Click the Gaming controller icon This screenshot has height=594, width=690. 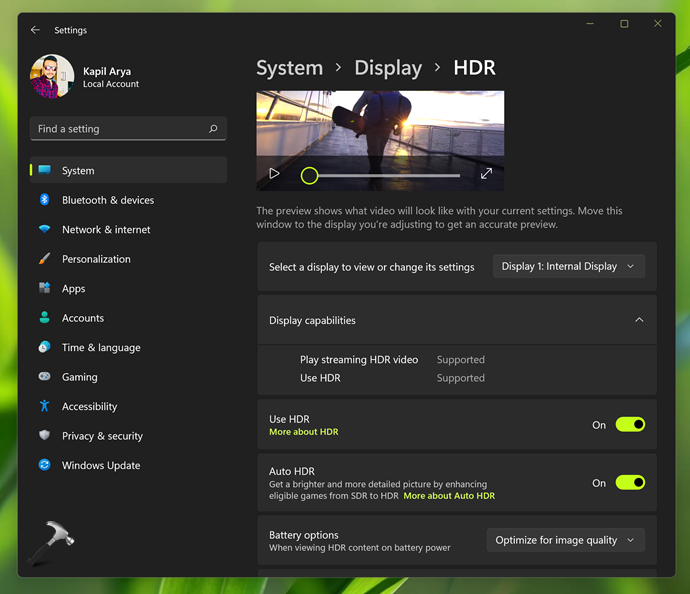(44, 377)
